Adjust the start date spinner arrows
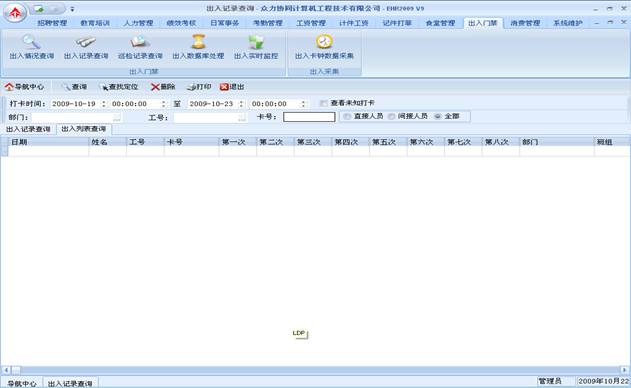631x388 pixels. [x=104, y=104]
